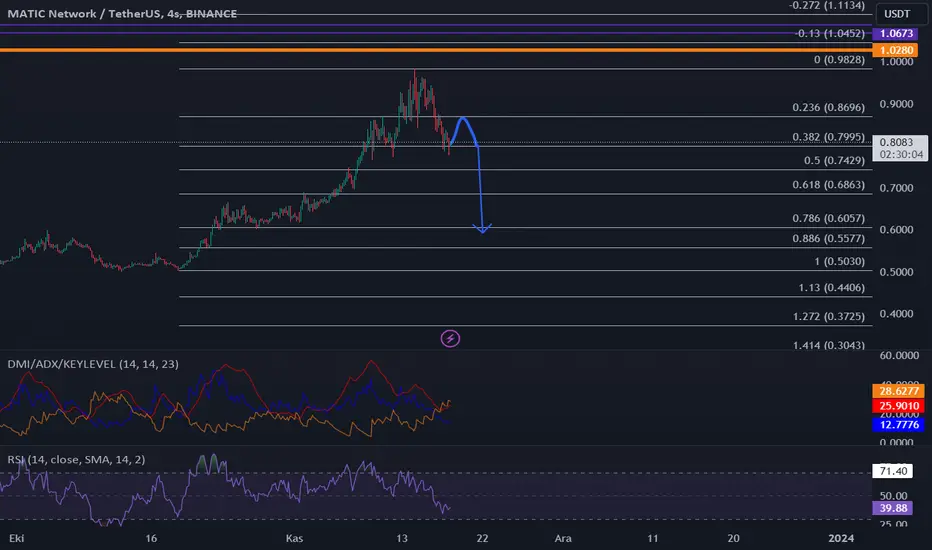Image resolution: width=932 pixels, height=550 pixels.
Task: Click the Ara month label on time axis
Action: point(563,538)
